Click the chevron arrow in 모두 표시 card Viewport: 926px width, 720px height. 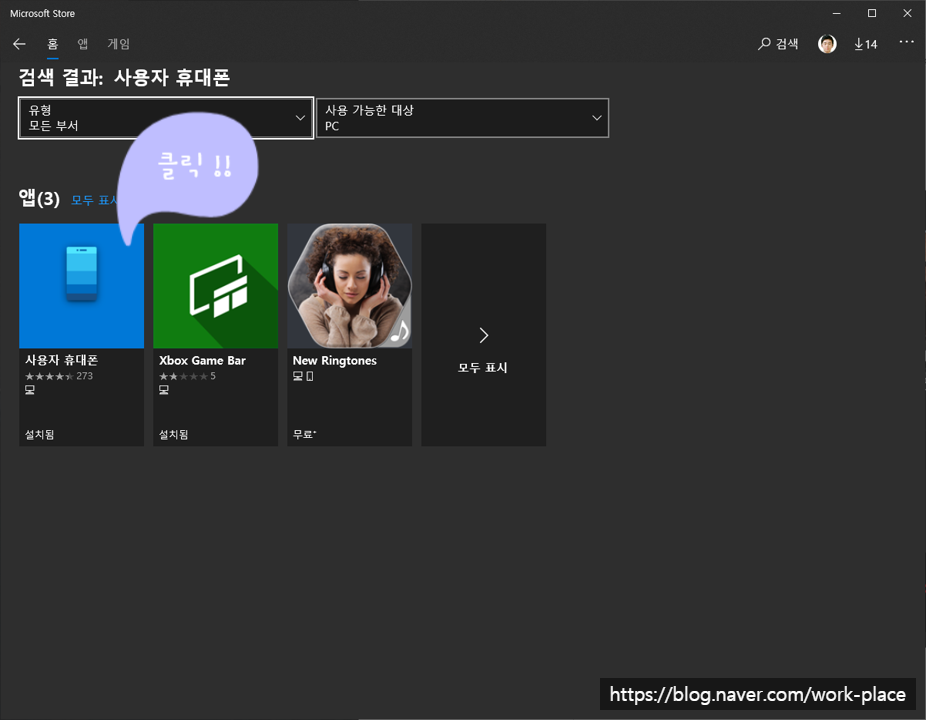tap(484, 335)
